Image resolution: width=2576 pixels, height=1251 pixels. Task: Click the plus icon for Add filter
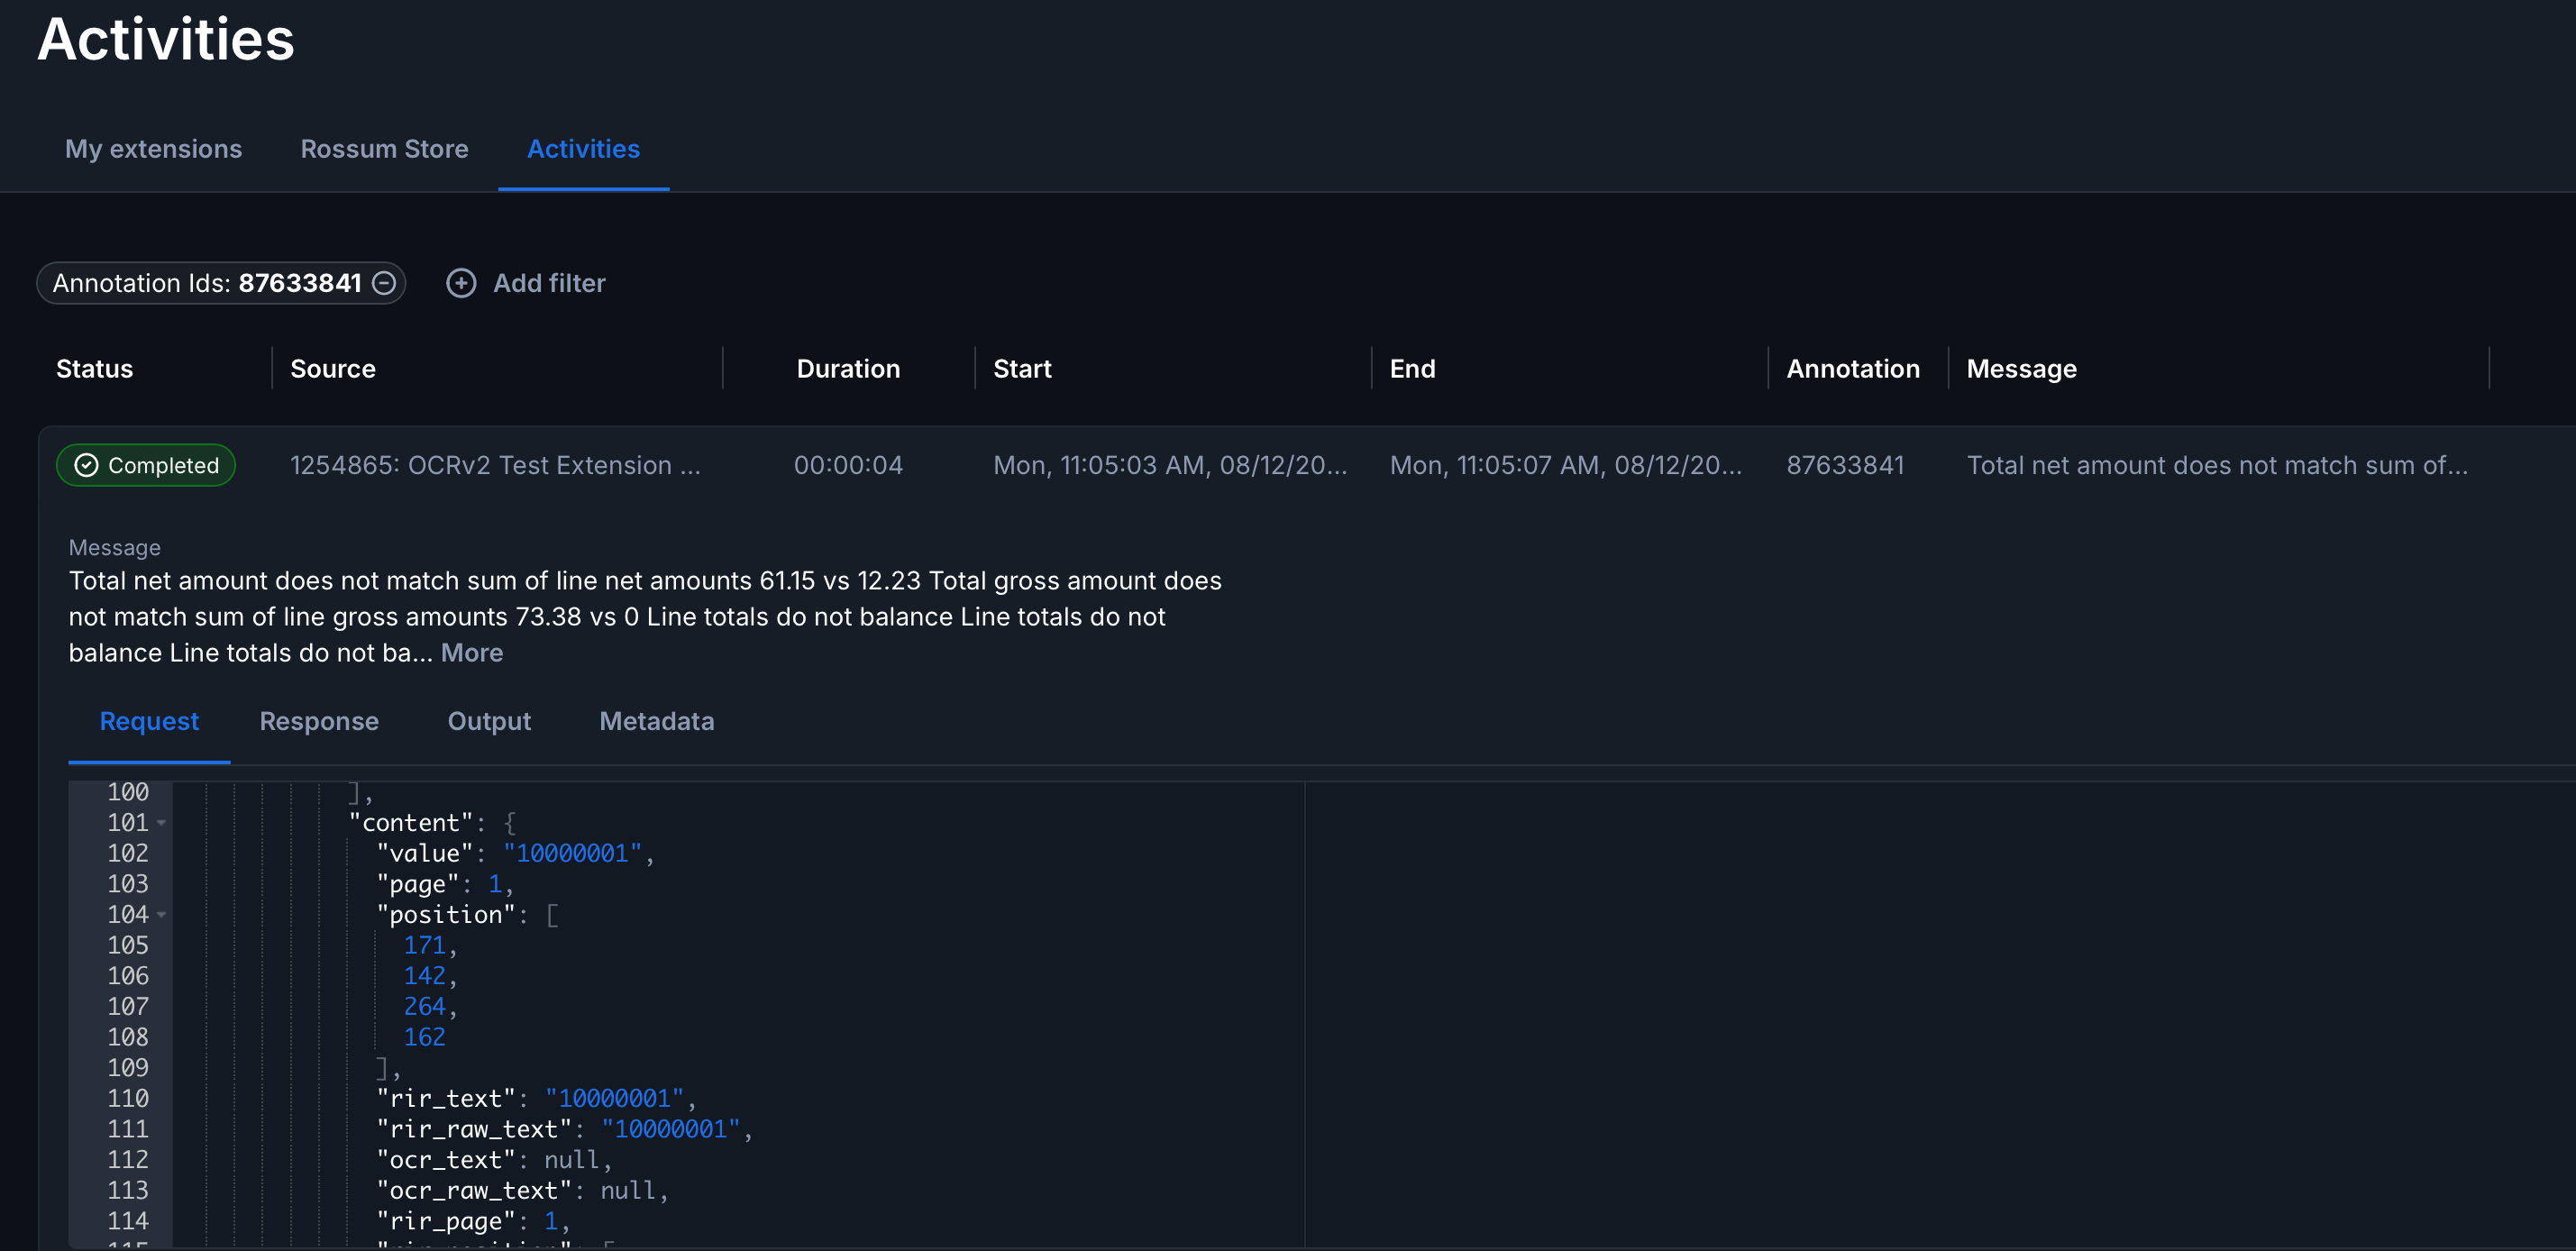(461, 283)
